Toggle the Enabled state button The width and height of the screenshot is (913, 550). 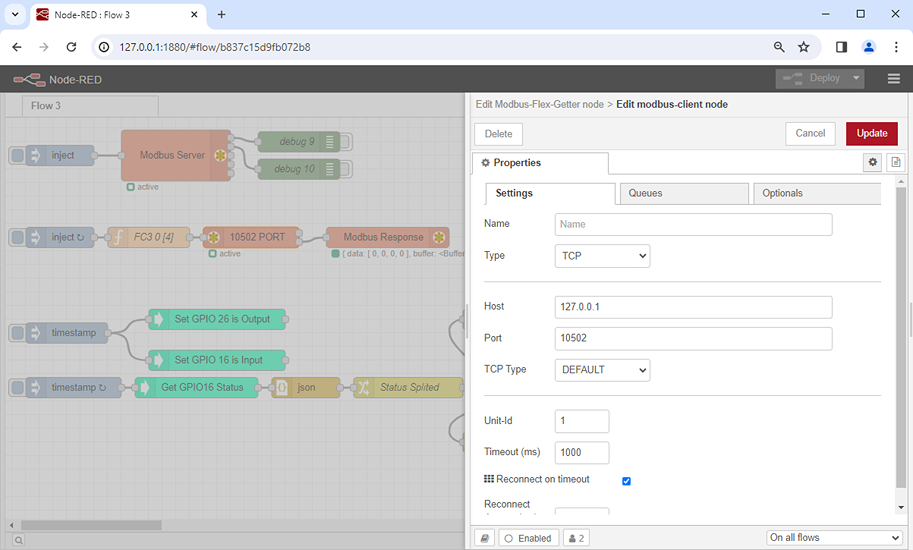coord(528,538)
